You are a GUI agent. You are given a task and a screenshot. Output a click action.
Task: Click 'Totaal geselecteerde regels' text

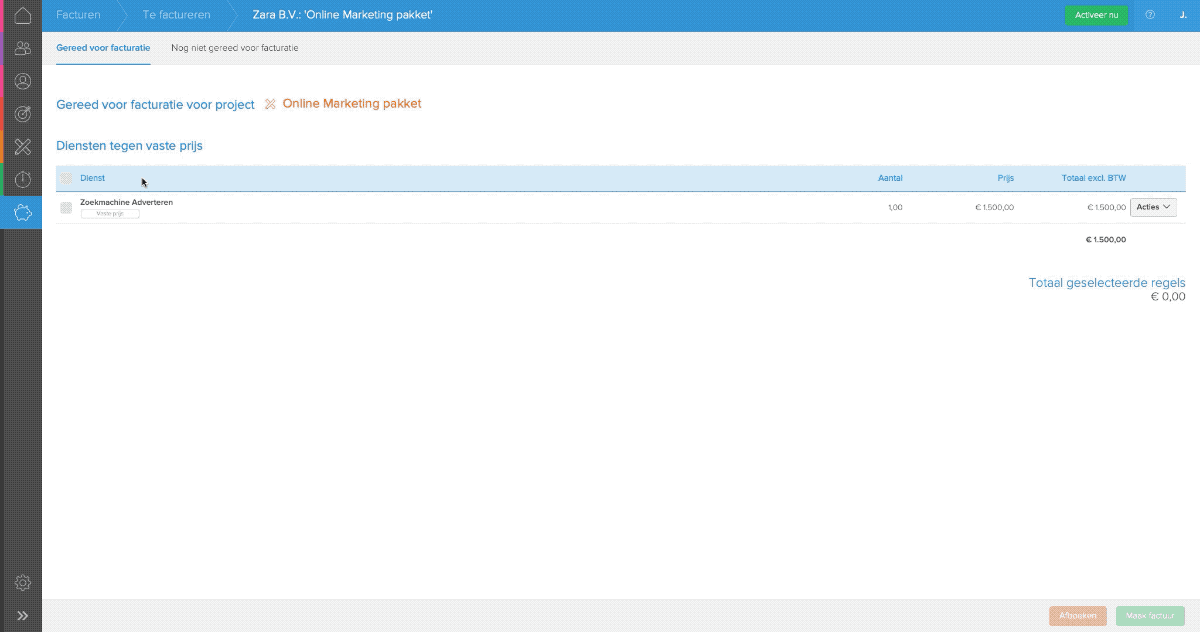[x=1107, y=283]
